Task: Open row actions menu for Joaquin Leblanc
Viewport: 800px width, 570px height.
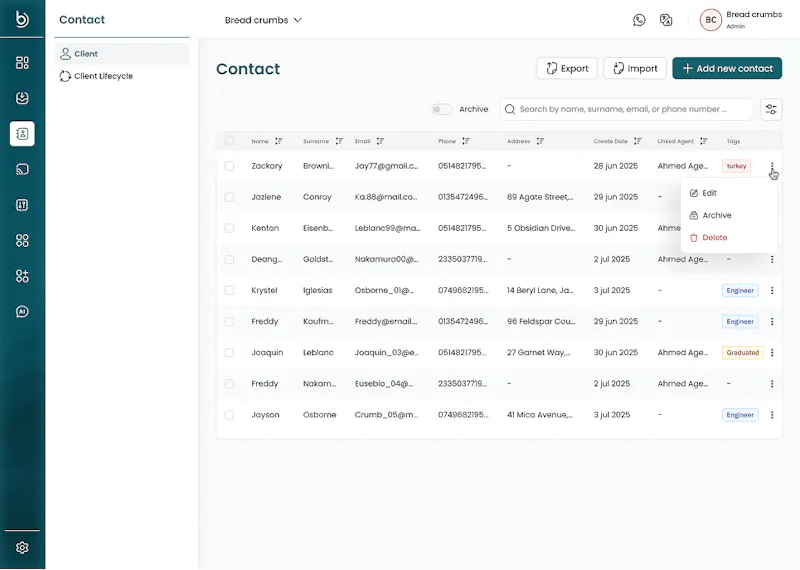Action: (772, 353)
